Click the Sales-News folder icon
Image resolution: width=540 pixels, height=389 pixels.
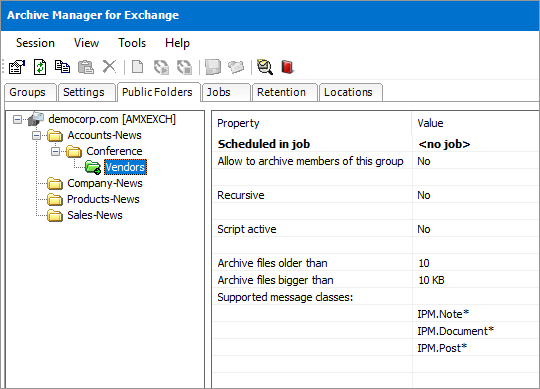coord(55,215)
